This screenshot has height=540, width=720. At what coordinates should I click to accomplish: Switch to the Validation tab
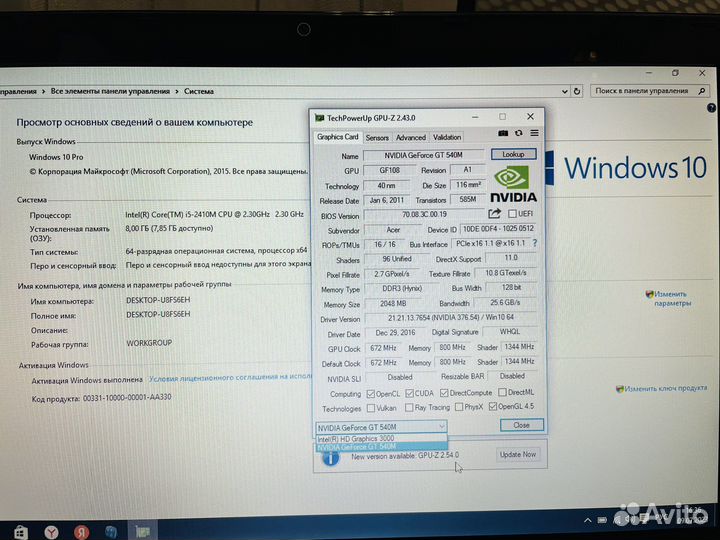pyautogui.click(x=447, y=137)
